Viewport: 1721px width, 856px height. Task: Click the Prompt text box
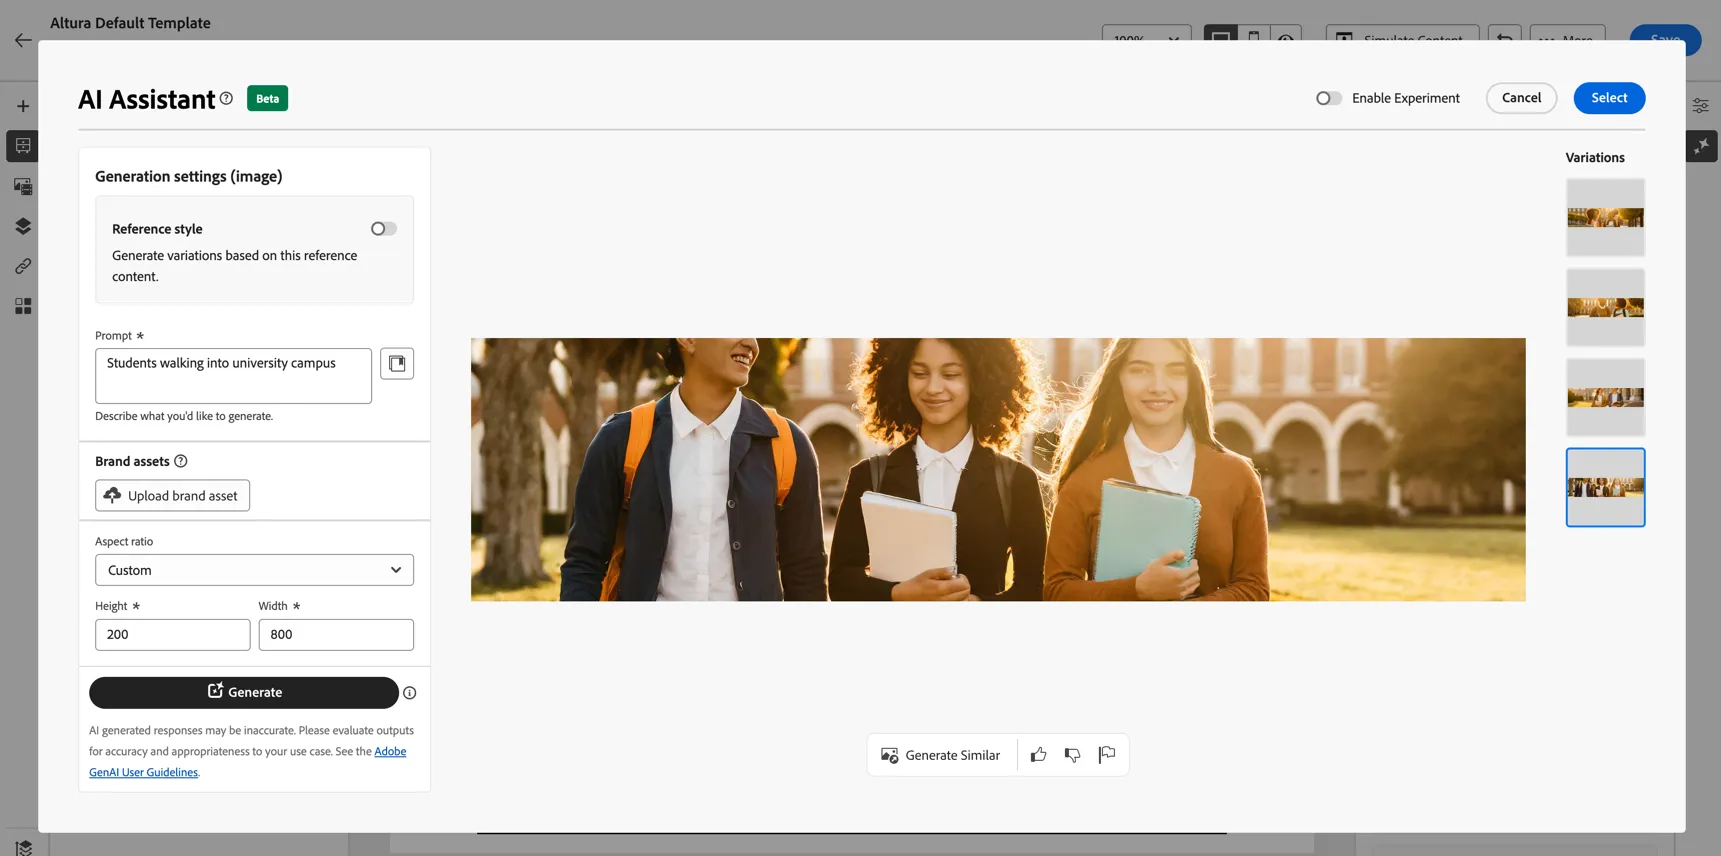pyautogui.click(x=233, y=376)
